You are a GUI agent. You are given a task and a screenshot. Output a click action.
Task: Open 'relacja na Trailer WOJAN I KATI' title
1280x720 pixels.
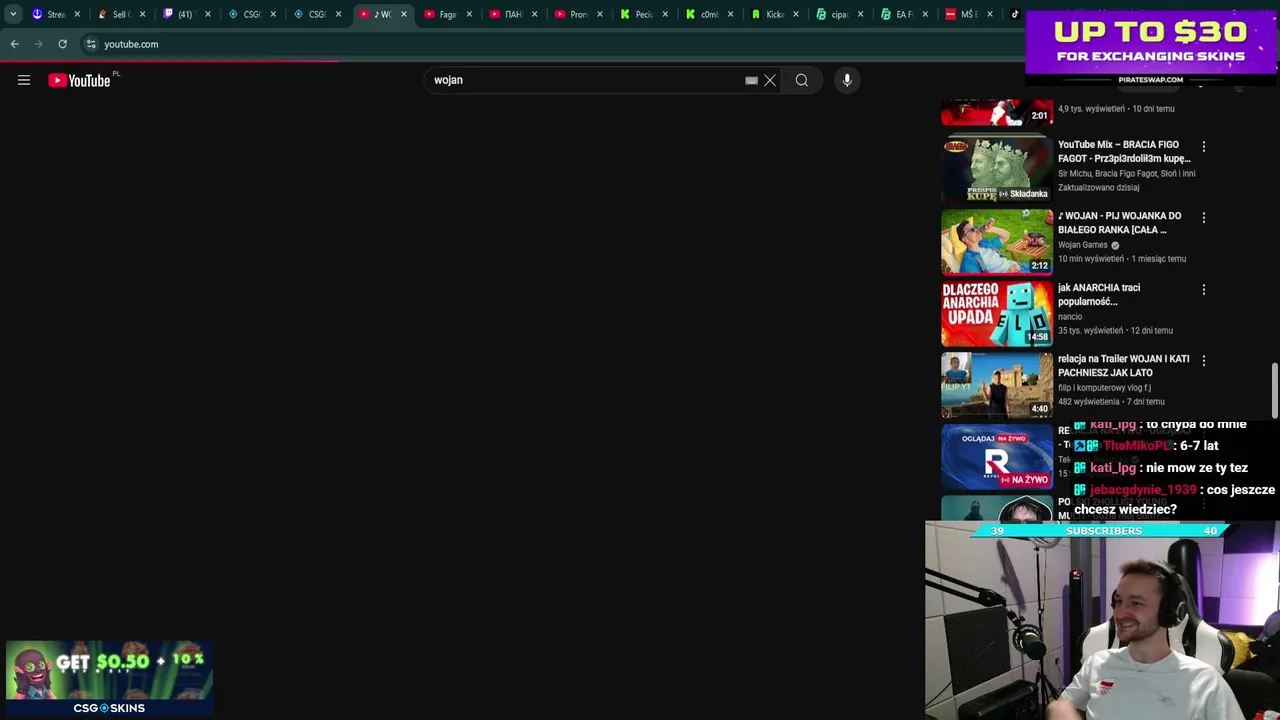1123,366
